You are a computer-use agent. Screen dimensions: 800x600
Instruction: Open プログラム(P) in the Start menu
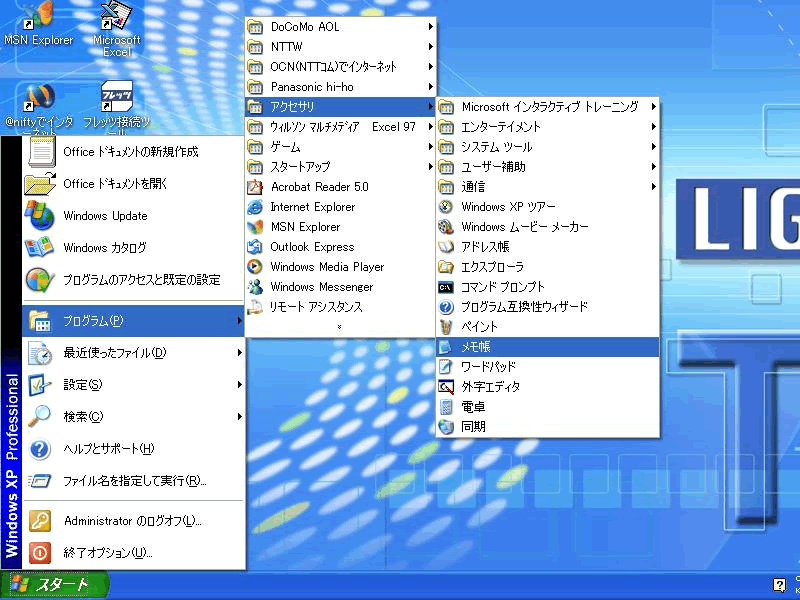(x=133, y=321)
